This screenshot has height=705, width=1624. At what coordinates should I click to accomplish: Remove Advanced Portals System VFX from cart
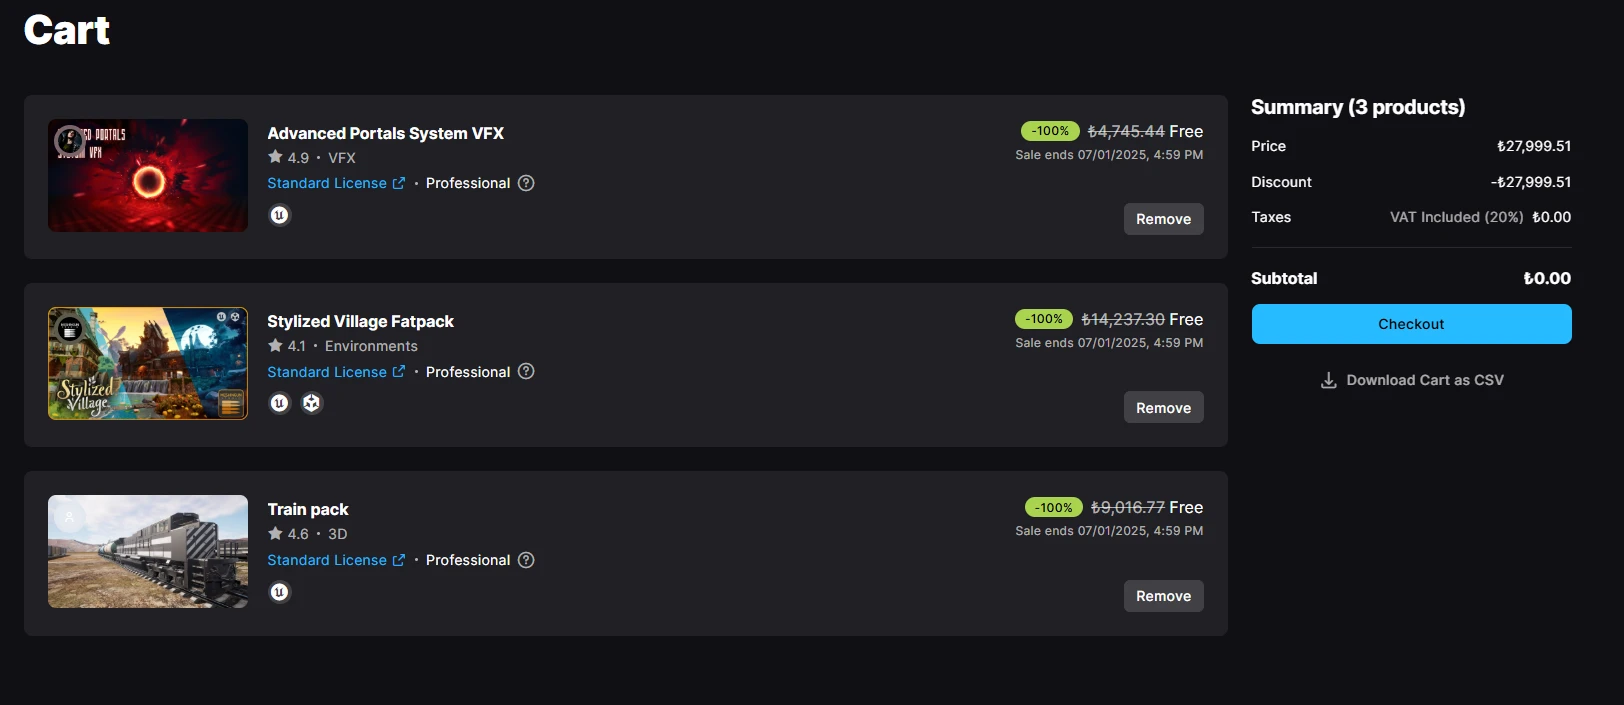pos(1163,219)
